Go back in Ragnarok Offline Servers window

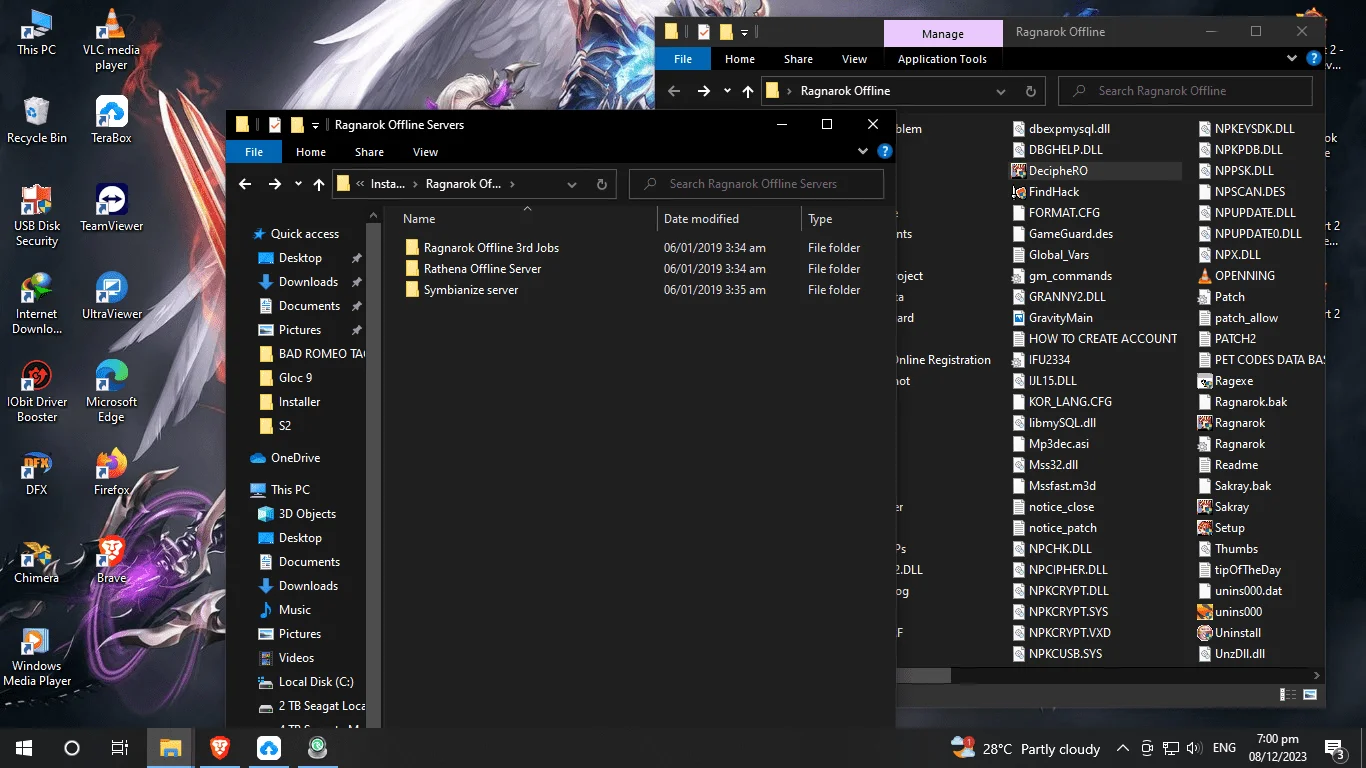(245, 184)
